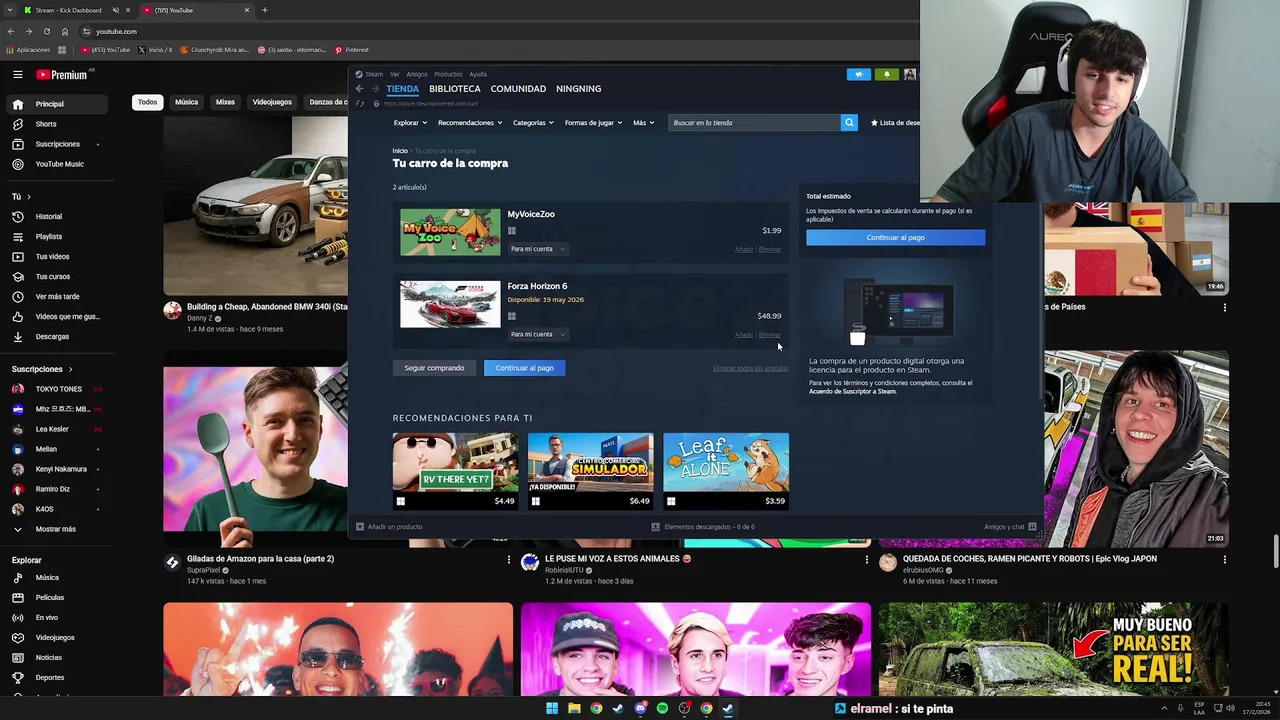The height and width of the screenshot is (720, 1280).
Task: Click Windows Start button on taskbar
Action: (551, 708)
